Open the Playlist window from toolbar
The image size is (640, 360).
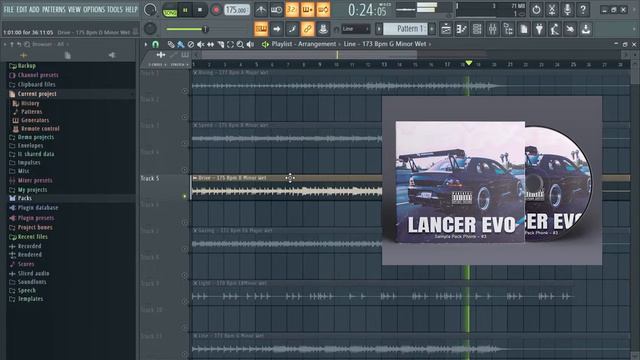click(x=446, y=29)
